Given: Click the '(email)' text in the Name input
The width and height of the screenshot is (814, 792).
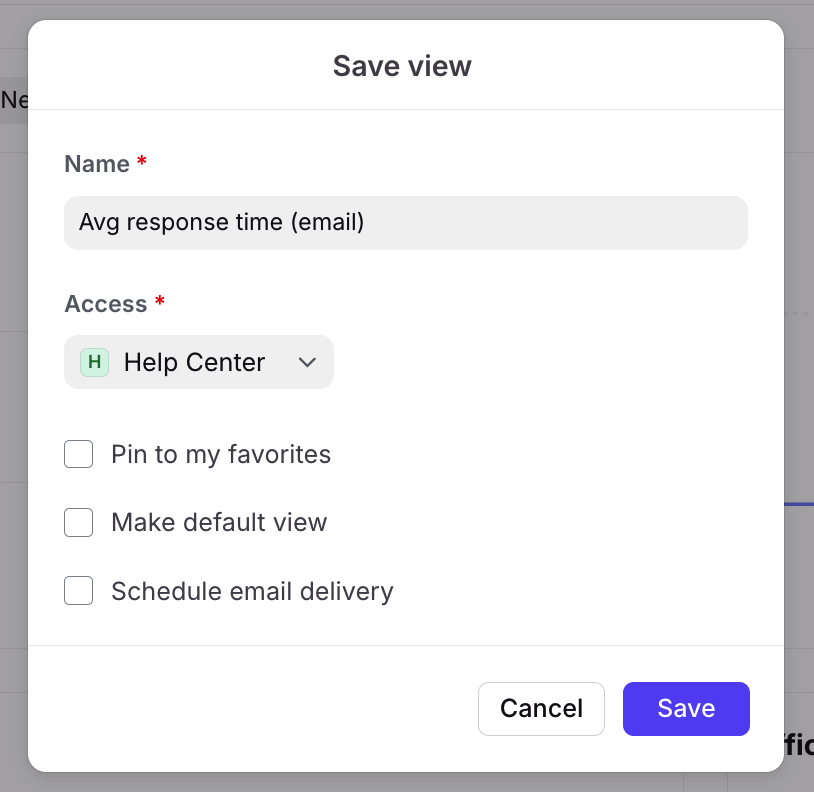Looking at the screenshot, I should 328,223.
